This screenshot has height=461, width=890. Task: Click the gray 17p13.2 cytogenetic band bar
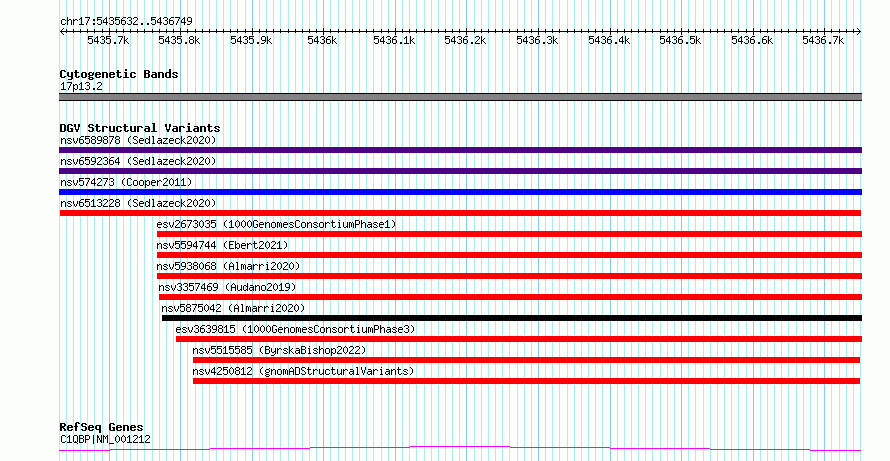point(460,97)
